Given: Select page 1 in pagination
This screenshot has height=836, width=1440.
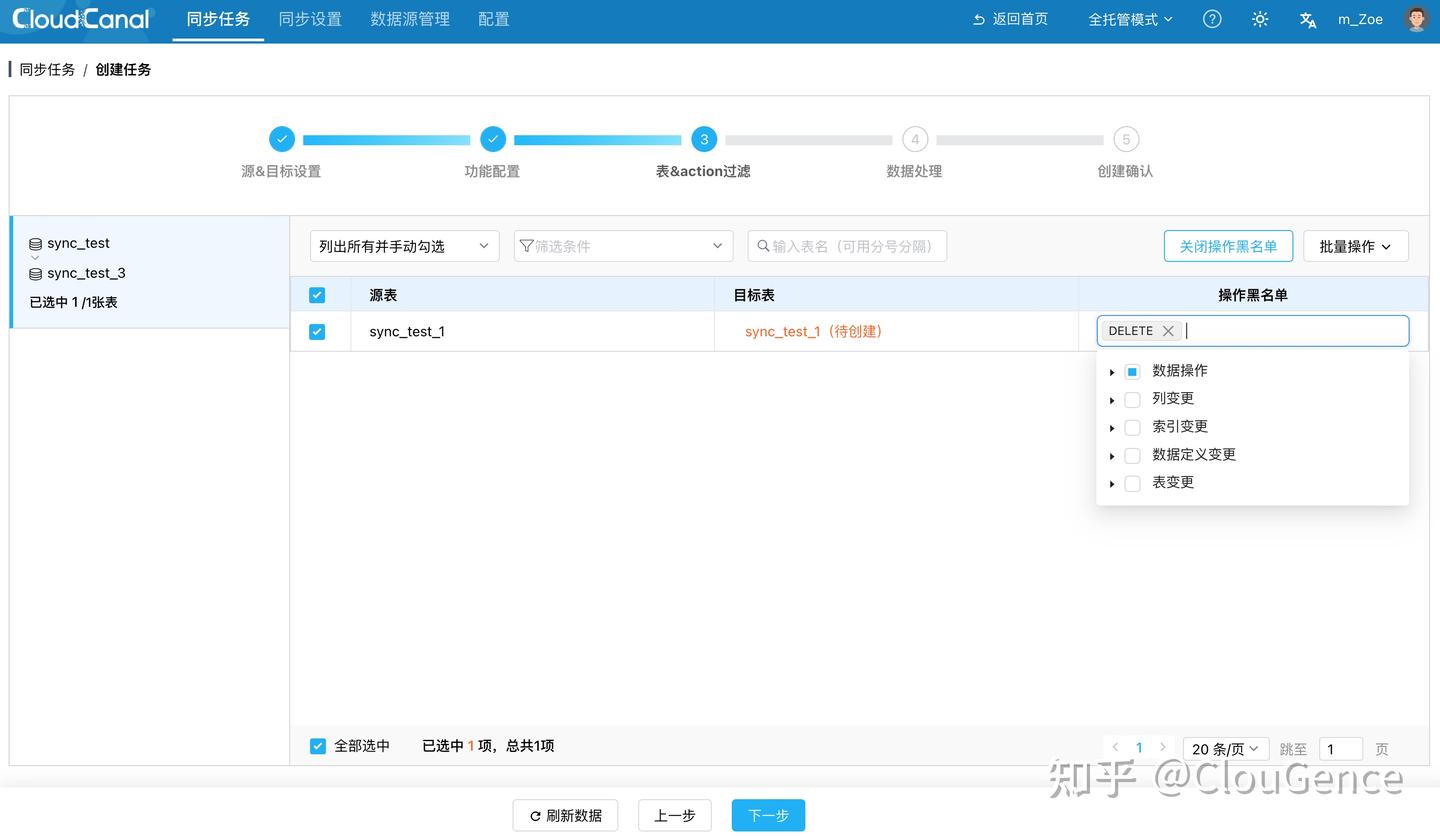Looking at the screenshot, I should [1139, 747].
